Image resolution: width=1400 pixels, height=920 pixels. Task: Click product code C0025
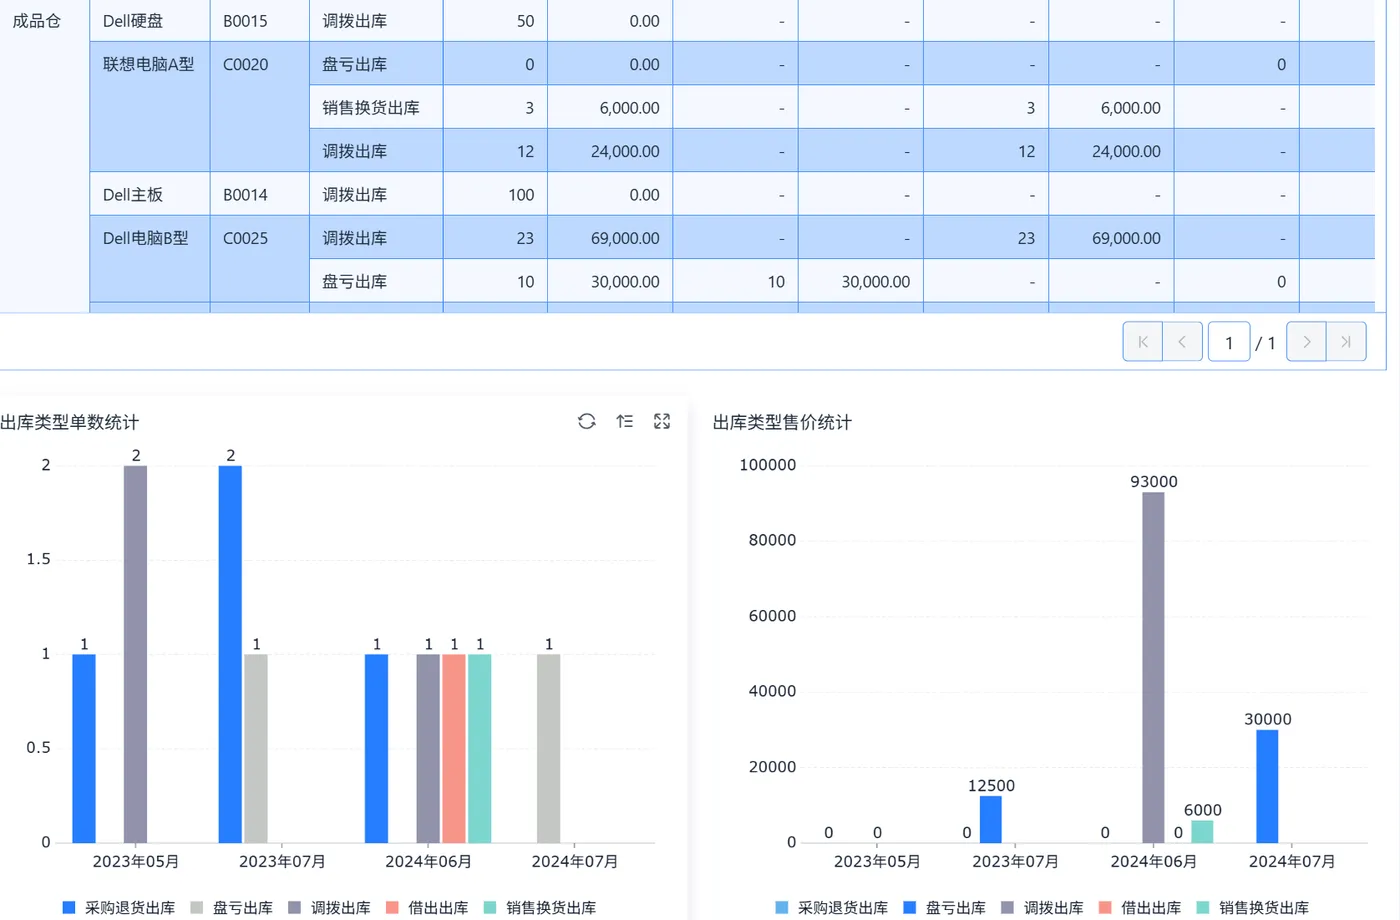245,238
